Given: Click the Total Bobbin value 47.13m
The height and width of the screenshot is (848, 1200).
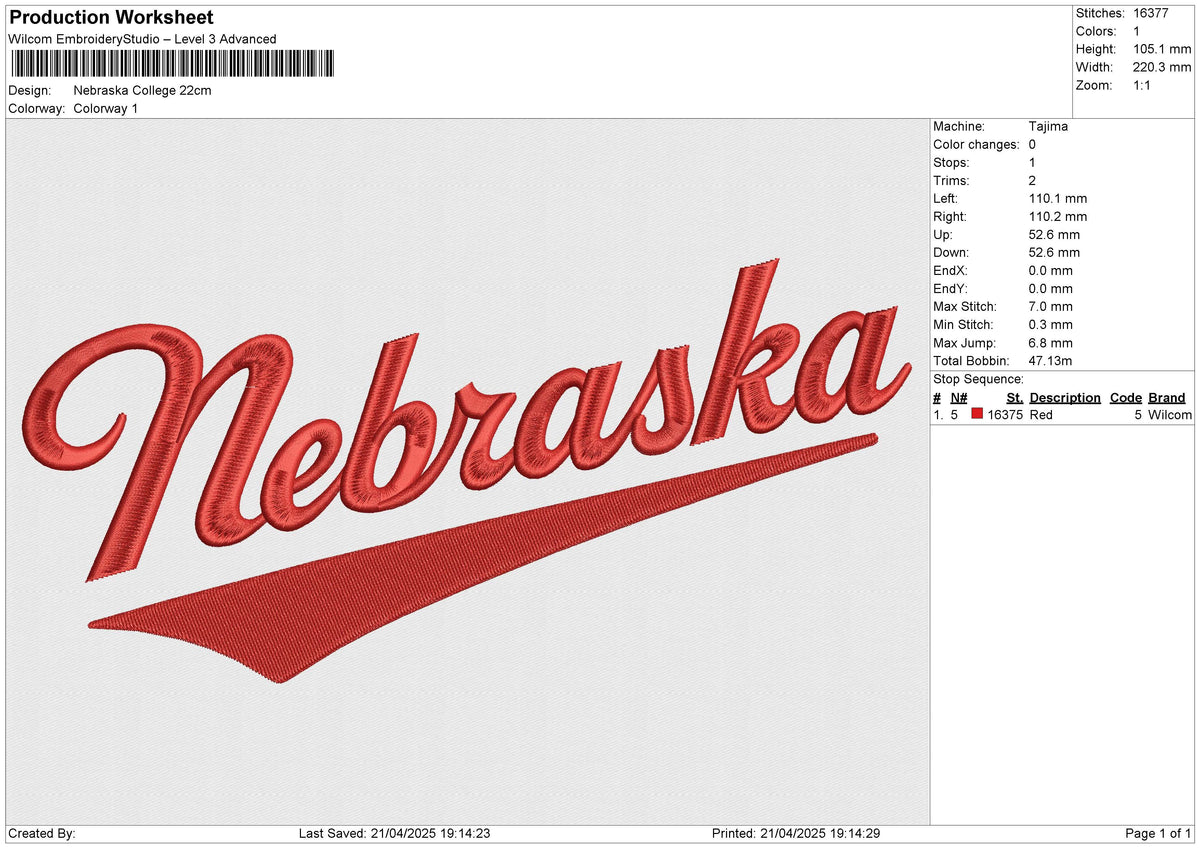Looking at the screenshot, I should tap(1054, 360).
